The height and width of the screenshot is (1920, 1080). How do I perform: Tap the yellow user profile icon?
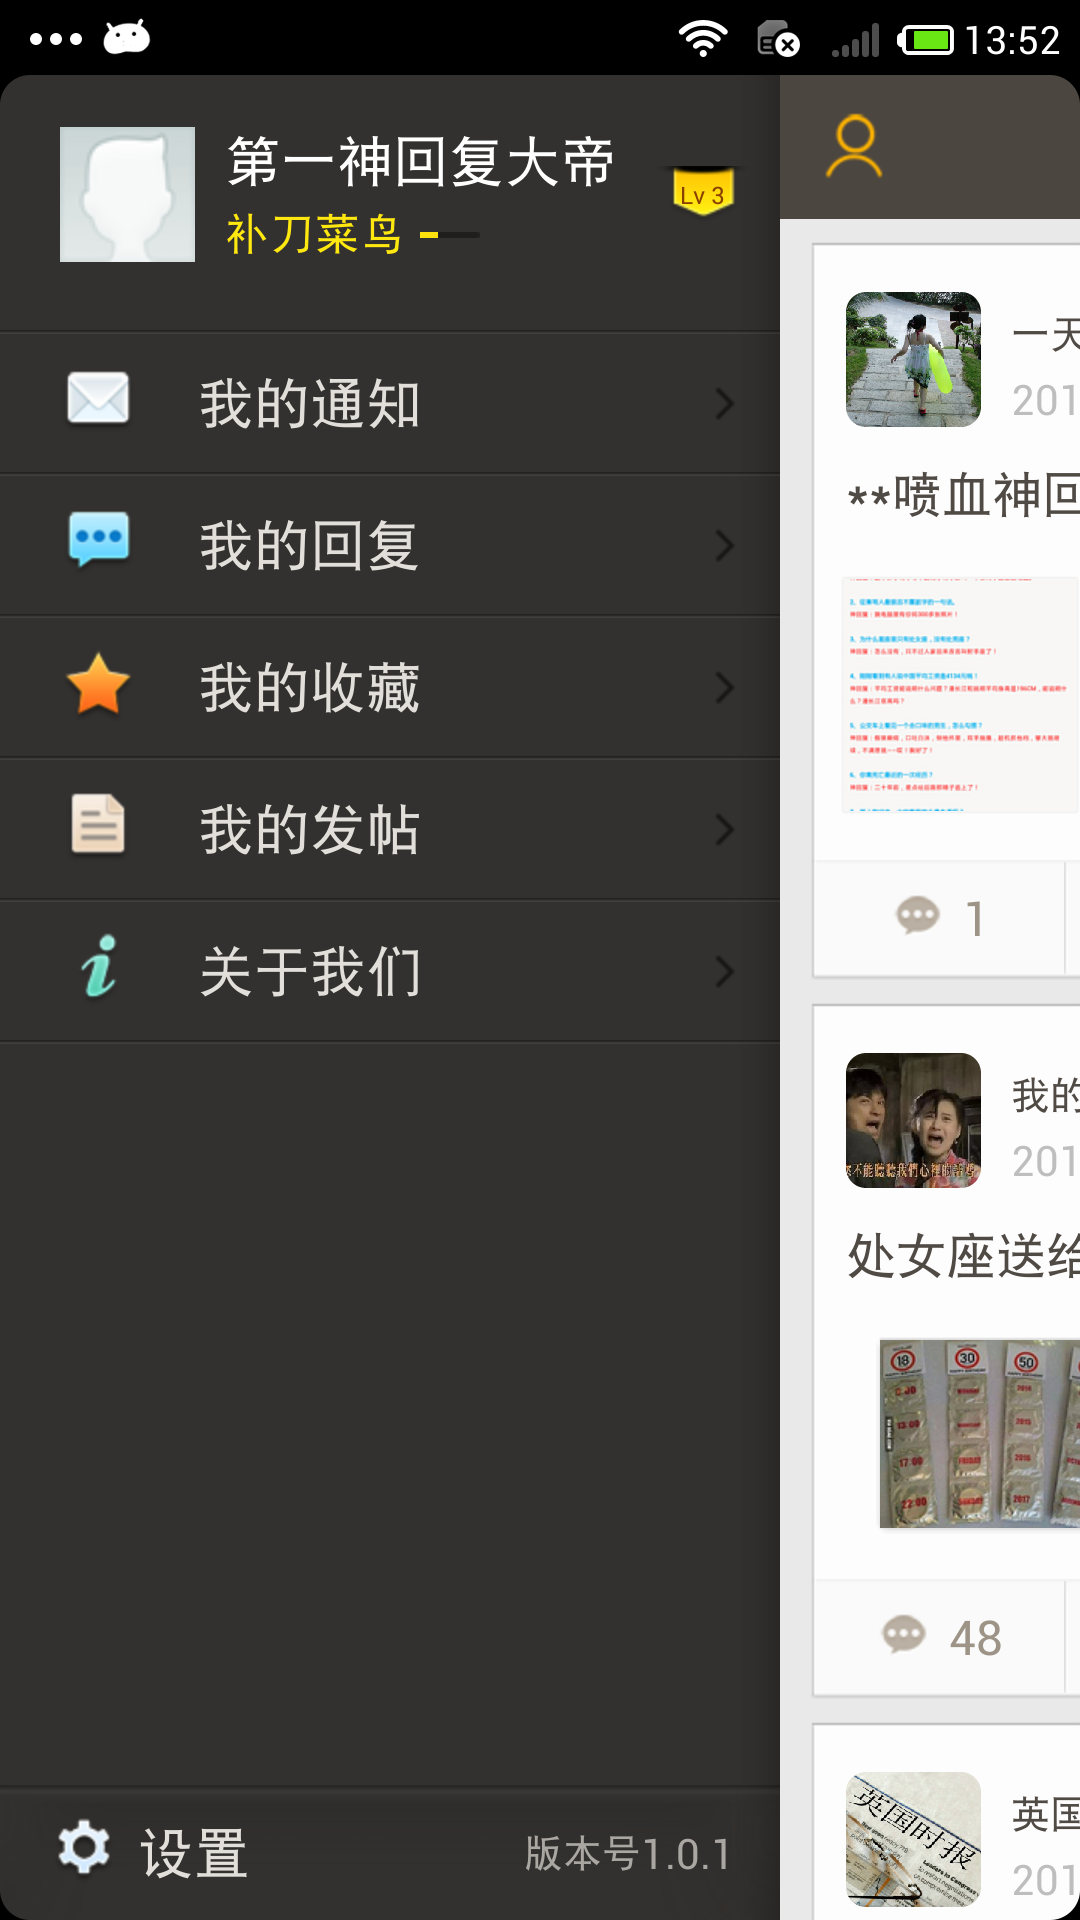(x=854, y=147)
